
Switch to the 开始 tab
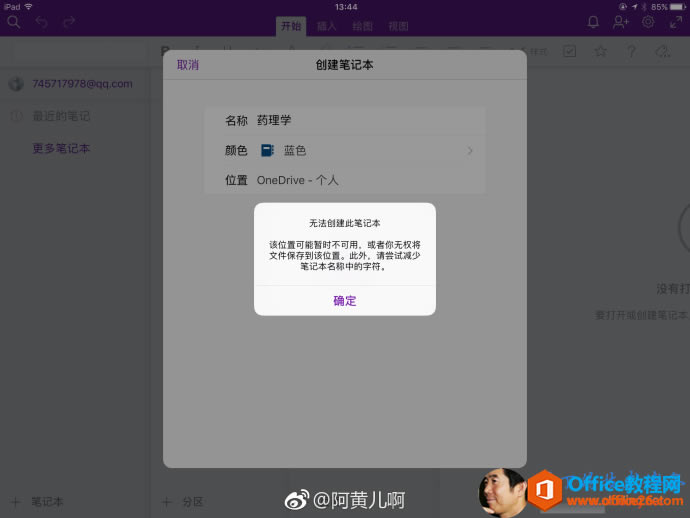point(291,26)
